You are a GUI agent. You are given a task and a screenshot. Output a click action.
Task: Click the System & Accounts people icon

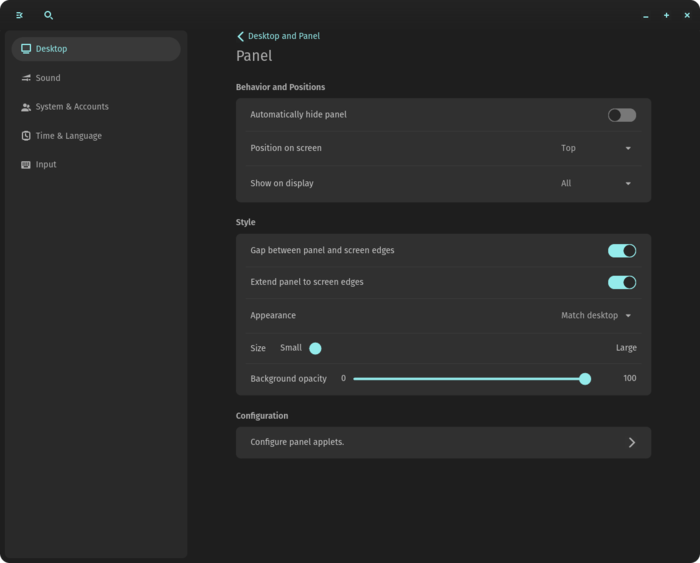(26, 107)
